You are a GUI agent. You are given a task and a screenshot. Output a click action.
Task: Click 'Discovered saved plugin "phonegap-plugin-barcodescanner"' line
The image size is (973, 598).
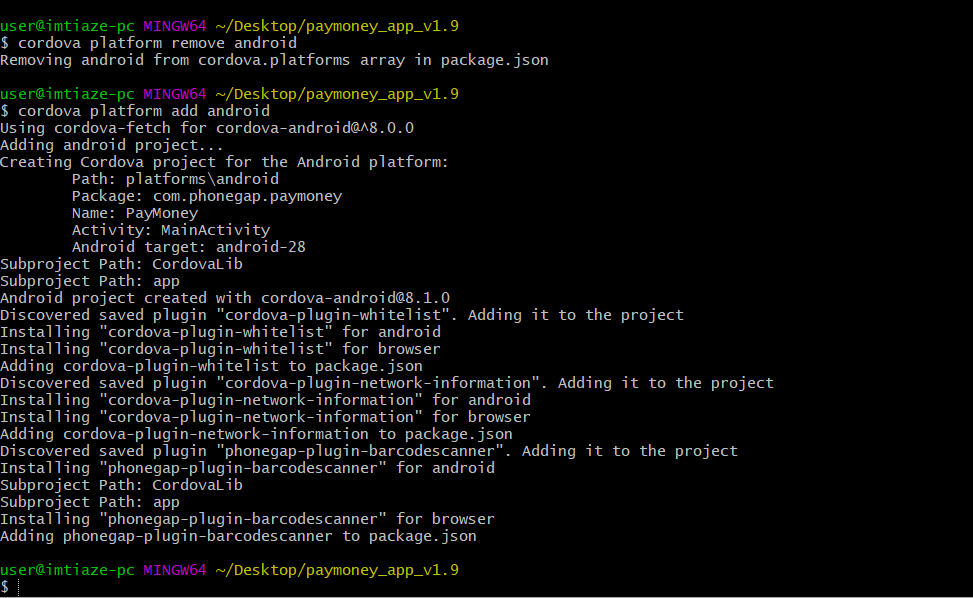coord(369,451)
